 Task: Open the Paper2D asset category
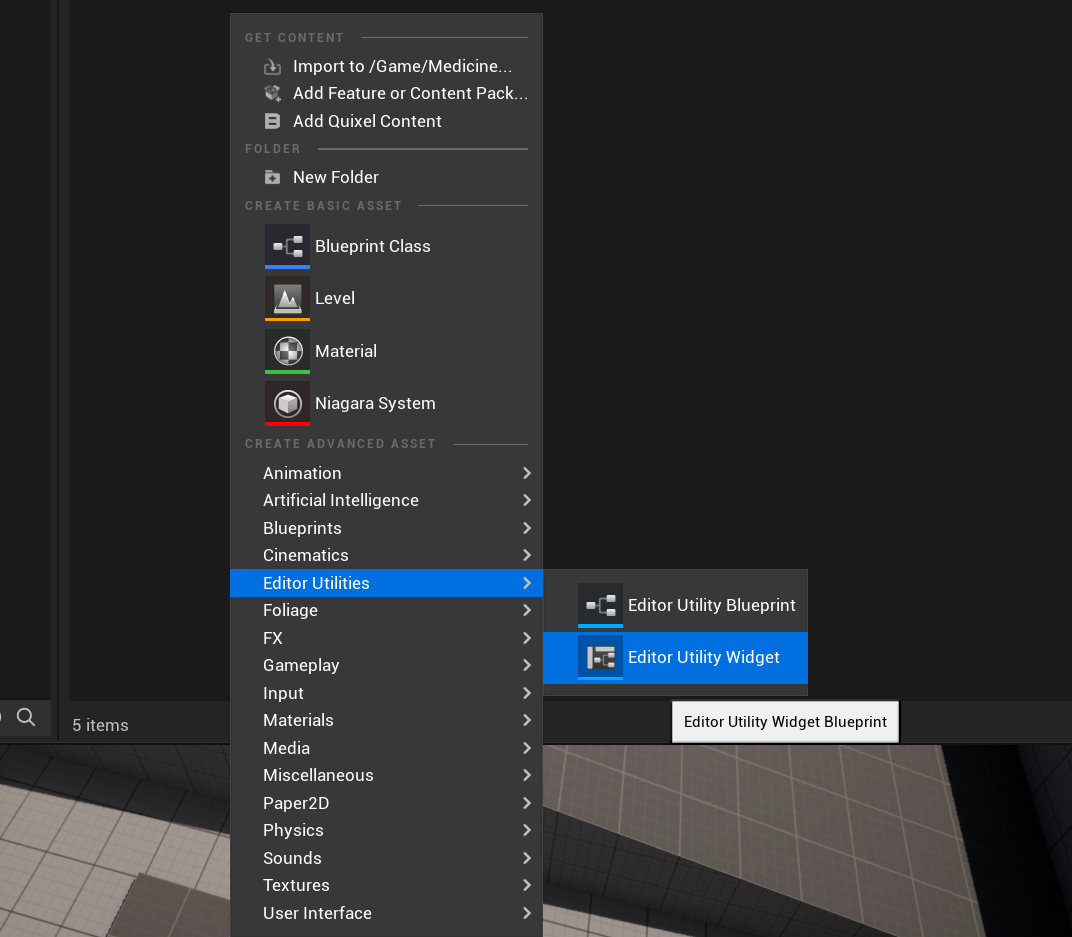(386, 803)
